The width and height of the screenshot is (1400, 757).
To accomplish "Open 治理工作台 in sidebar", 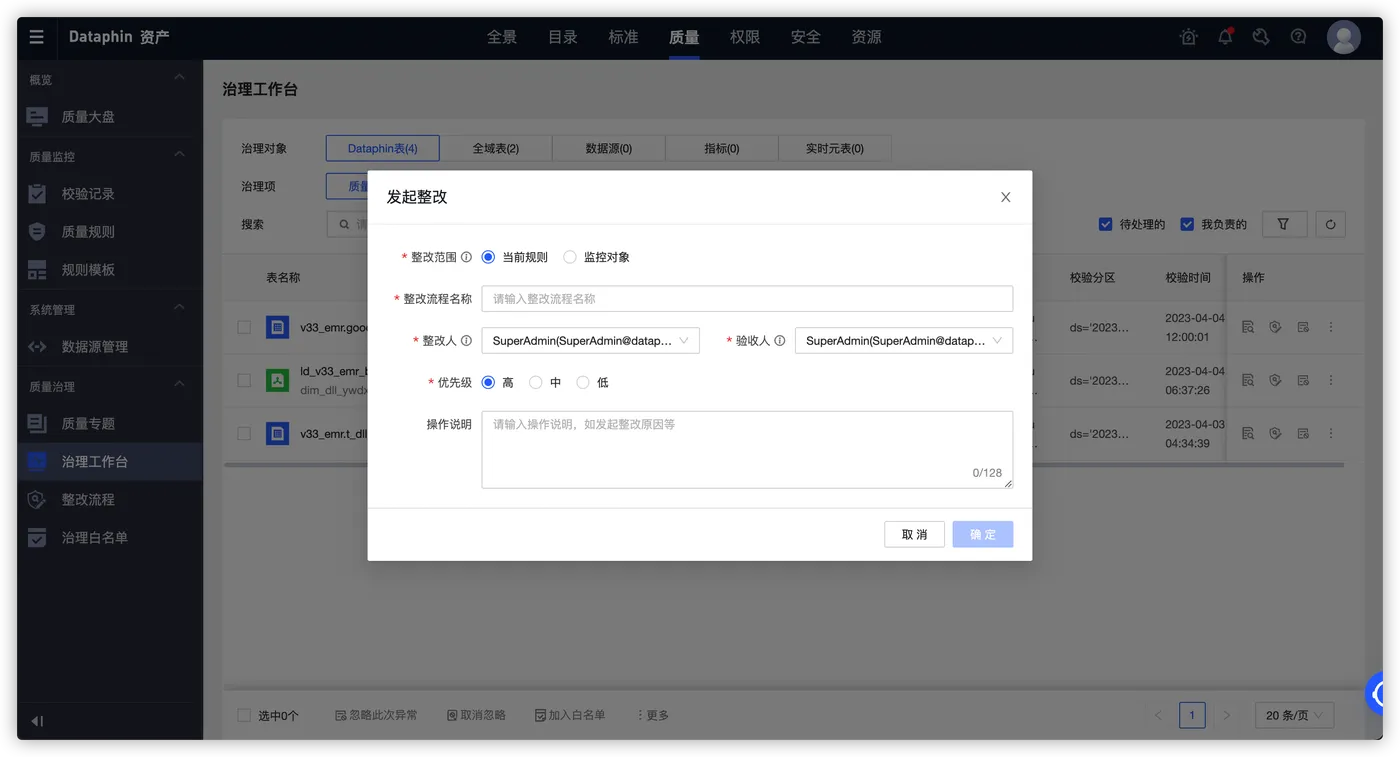I will pos(110,462).
